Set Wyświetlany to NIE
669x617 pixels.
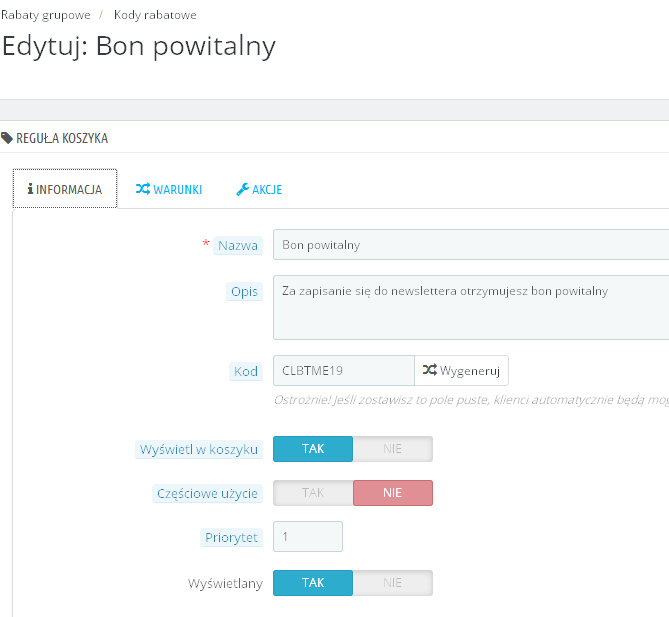pyautogui.click(x=393, y=583)
